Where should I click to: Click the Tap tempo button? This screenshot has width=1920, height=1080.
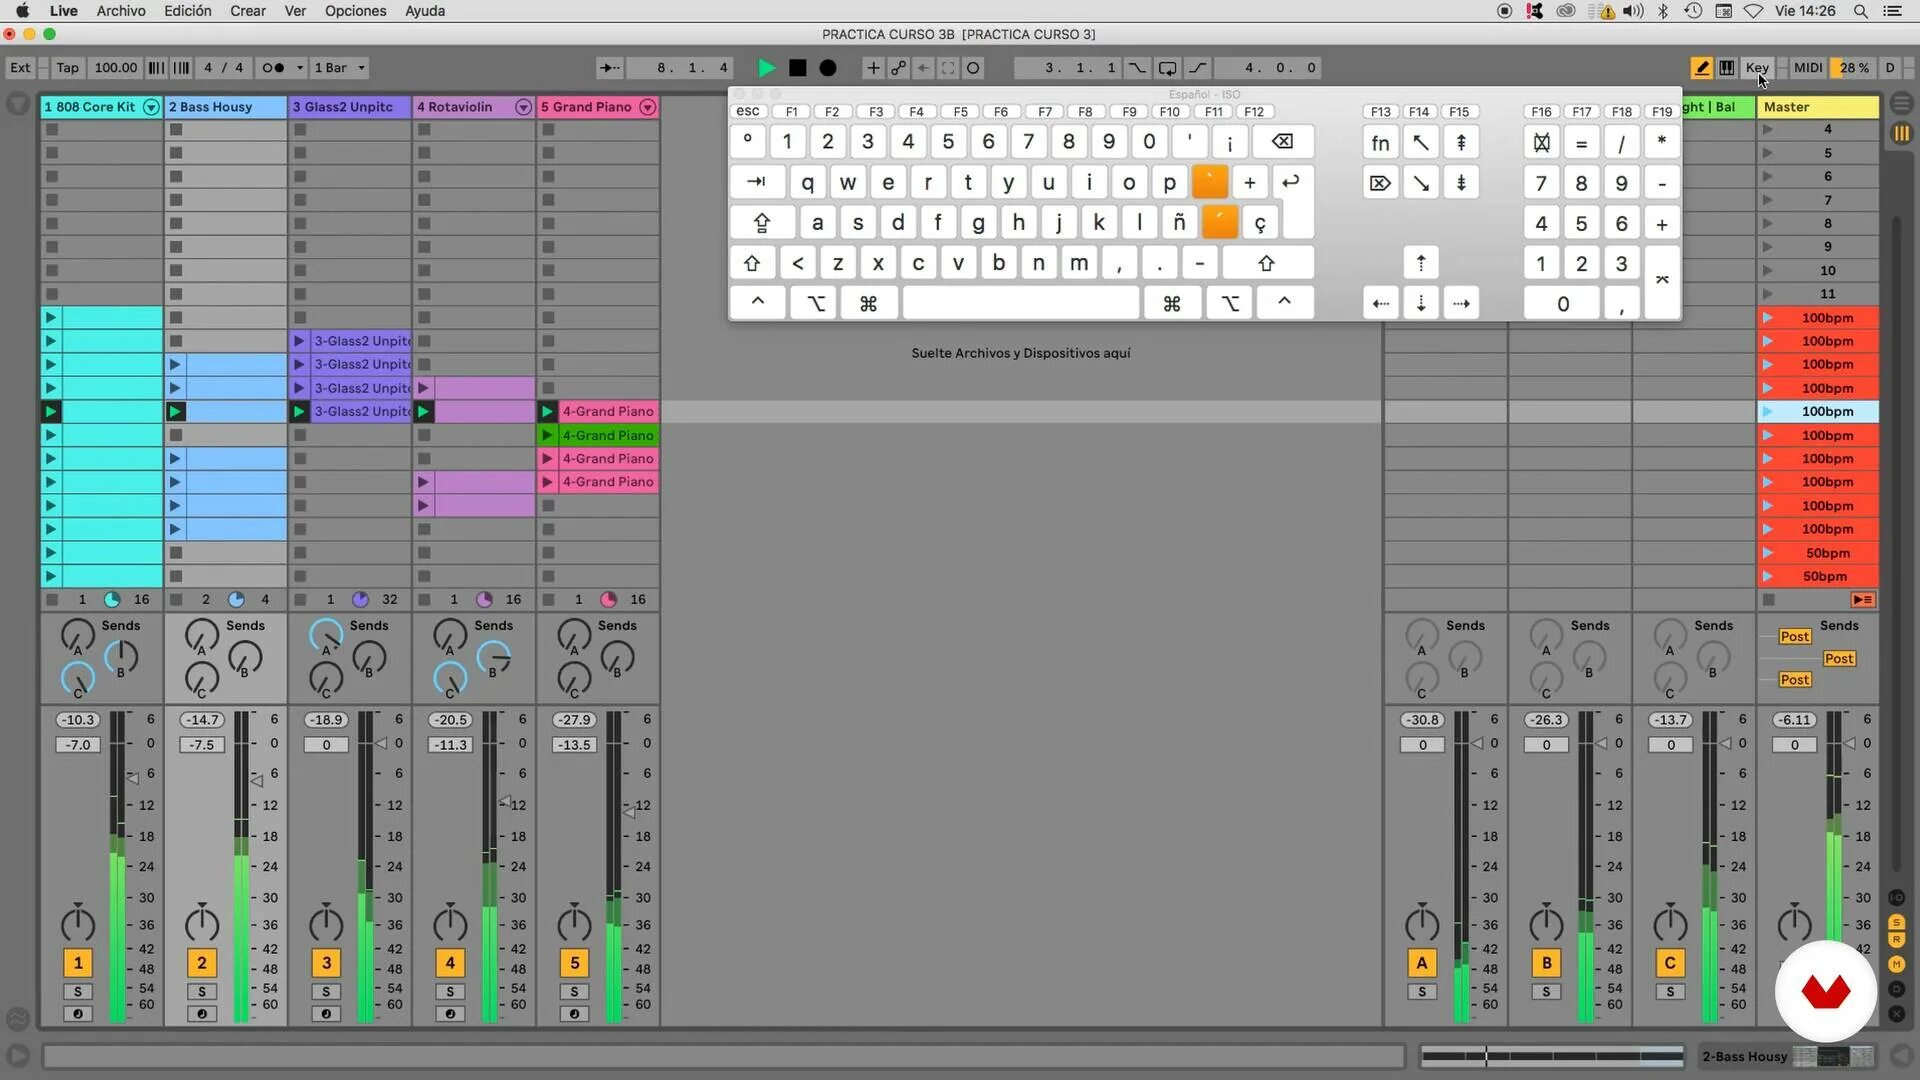67,68
